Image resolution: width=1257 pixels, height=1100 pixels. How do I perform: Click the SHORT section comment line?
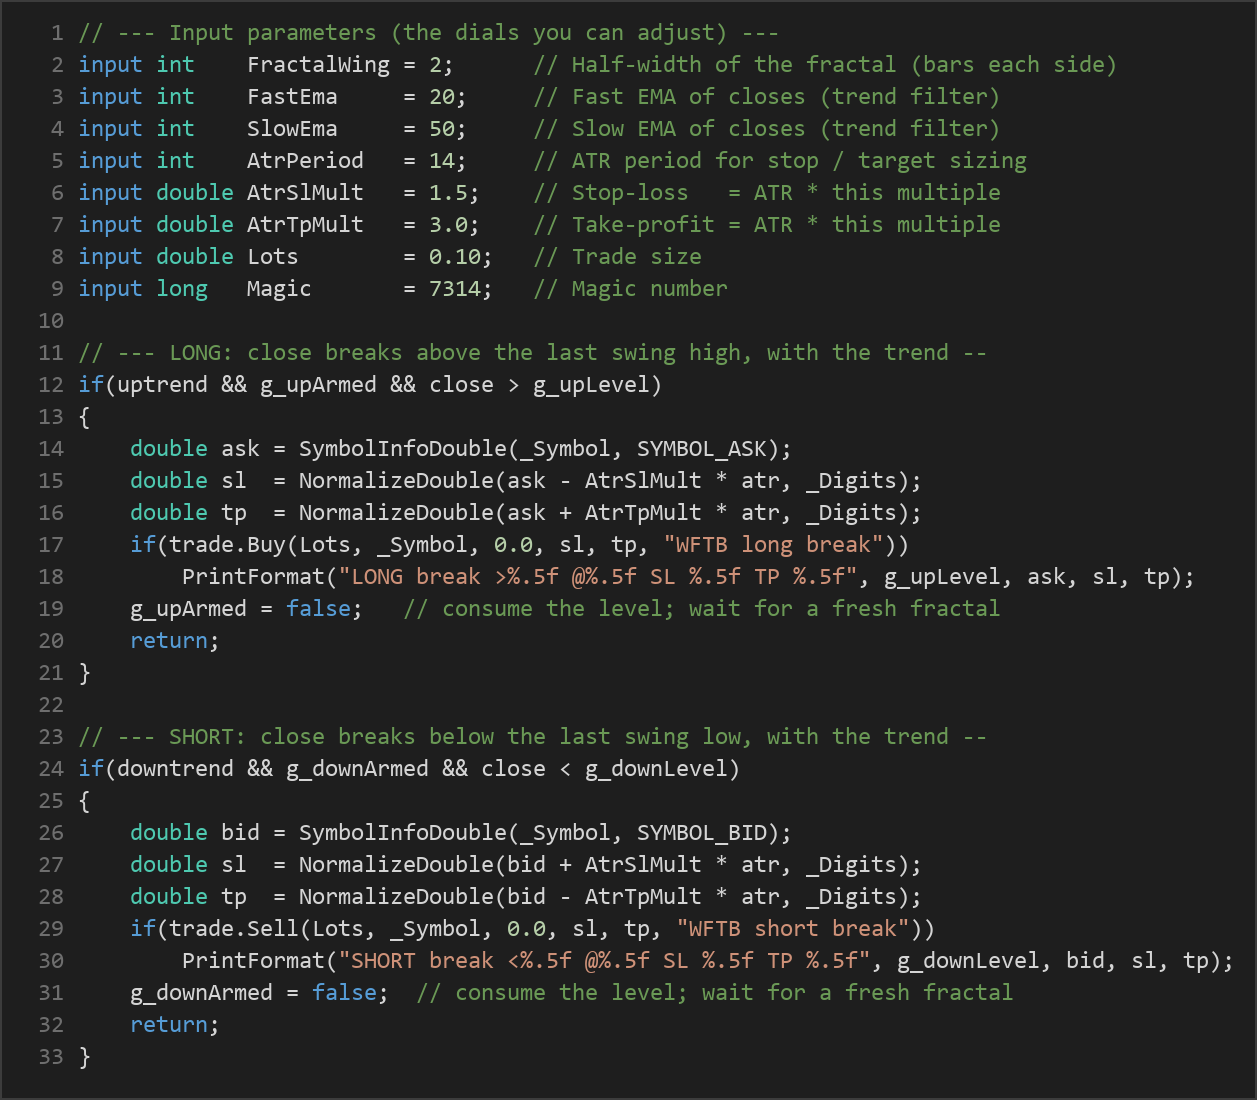coord(533,737)
